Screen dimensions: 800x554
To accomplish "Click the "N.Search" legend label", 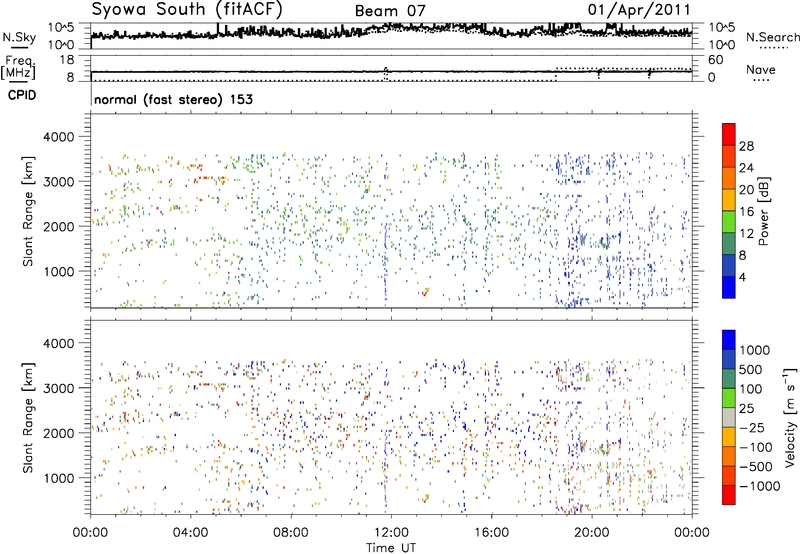I will coord(772,37).
